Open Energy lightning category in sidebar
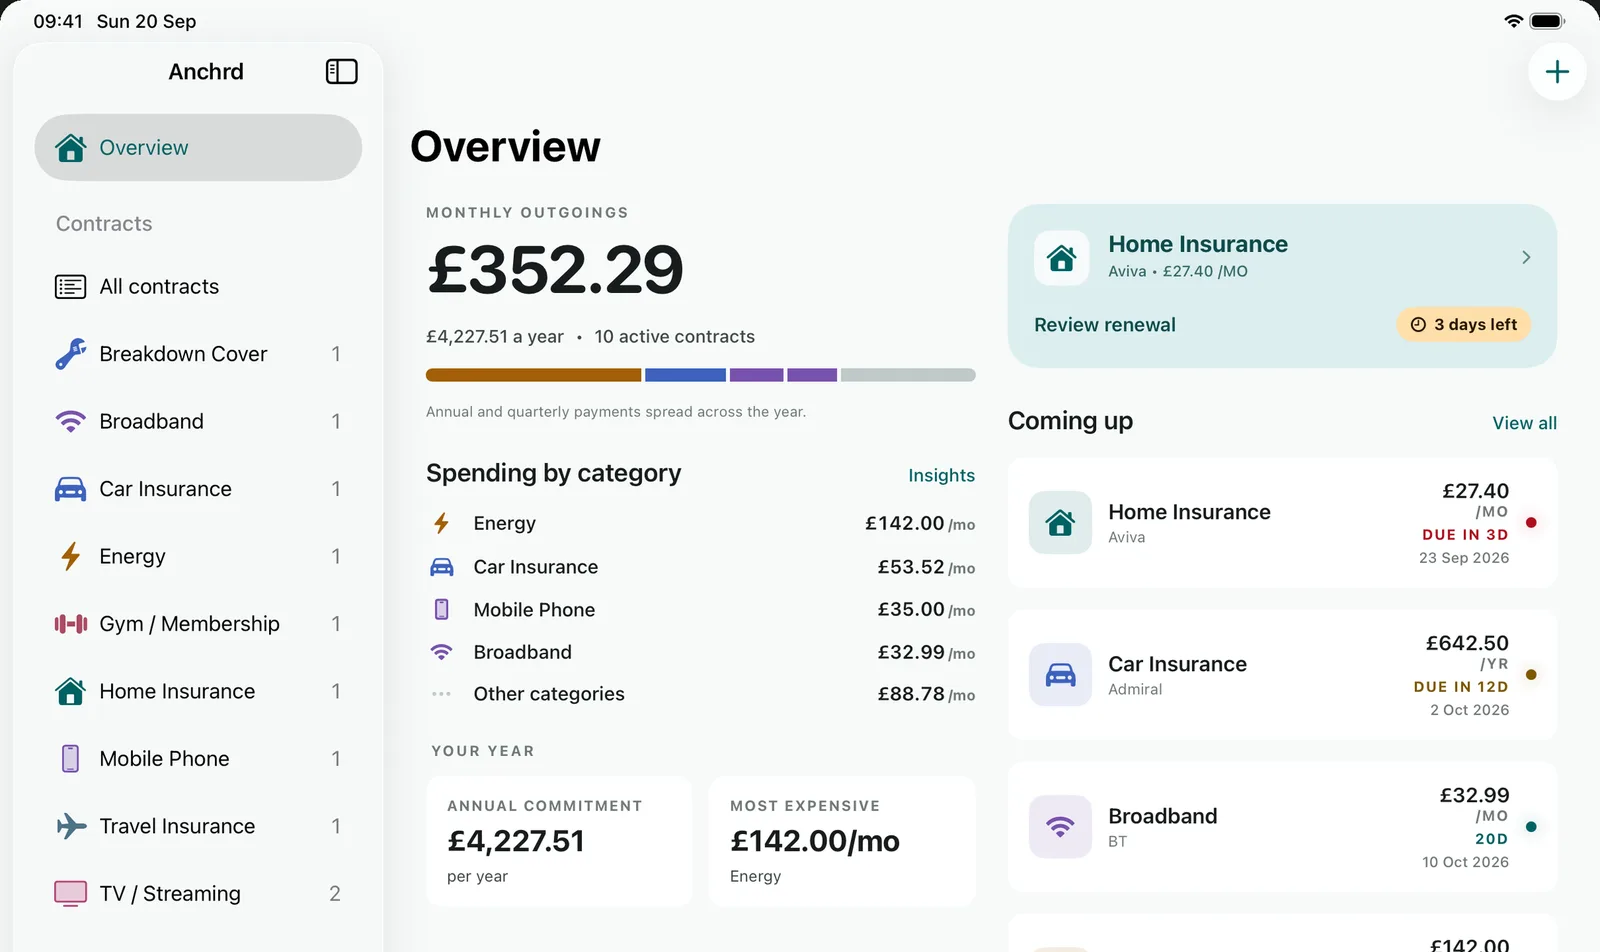Viewport: 1600px width, 952px height. (198, 557)
